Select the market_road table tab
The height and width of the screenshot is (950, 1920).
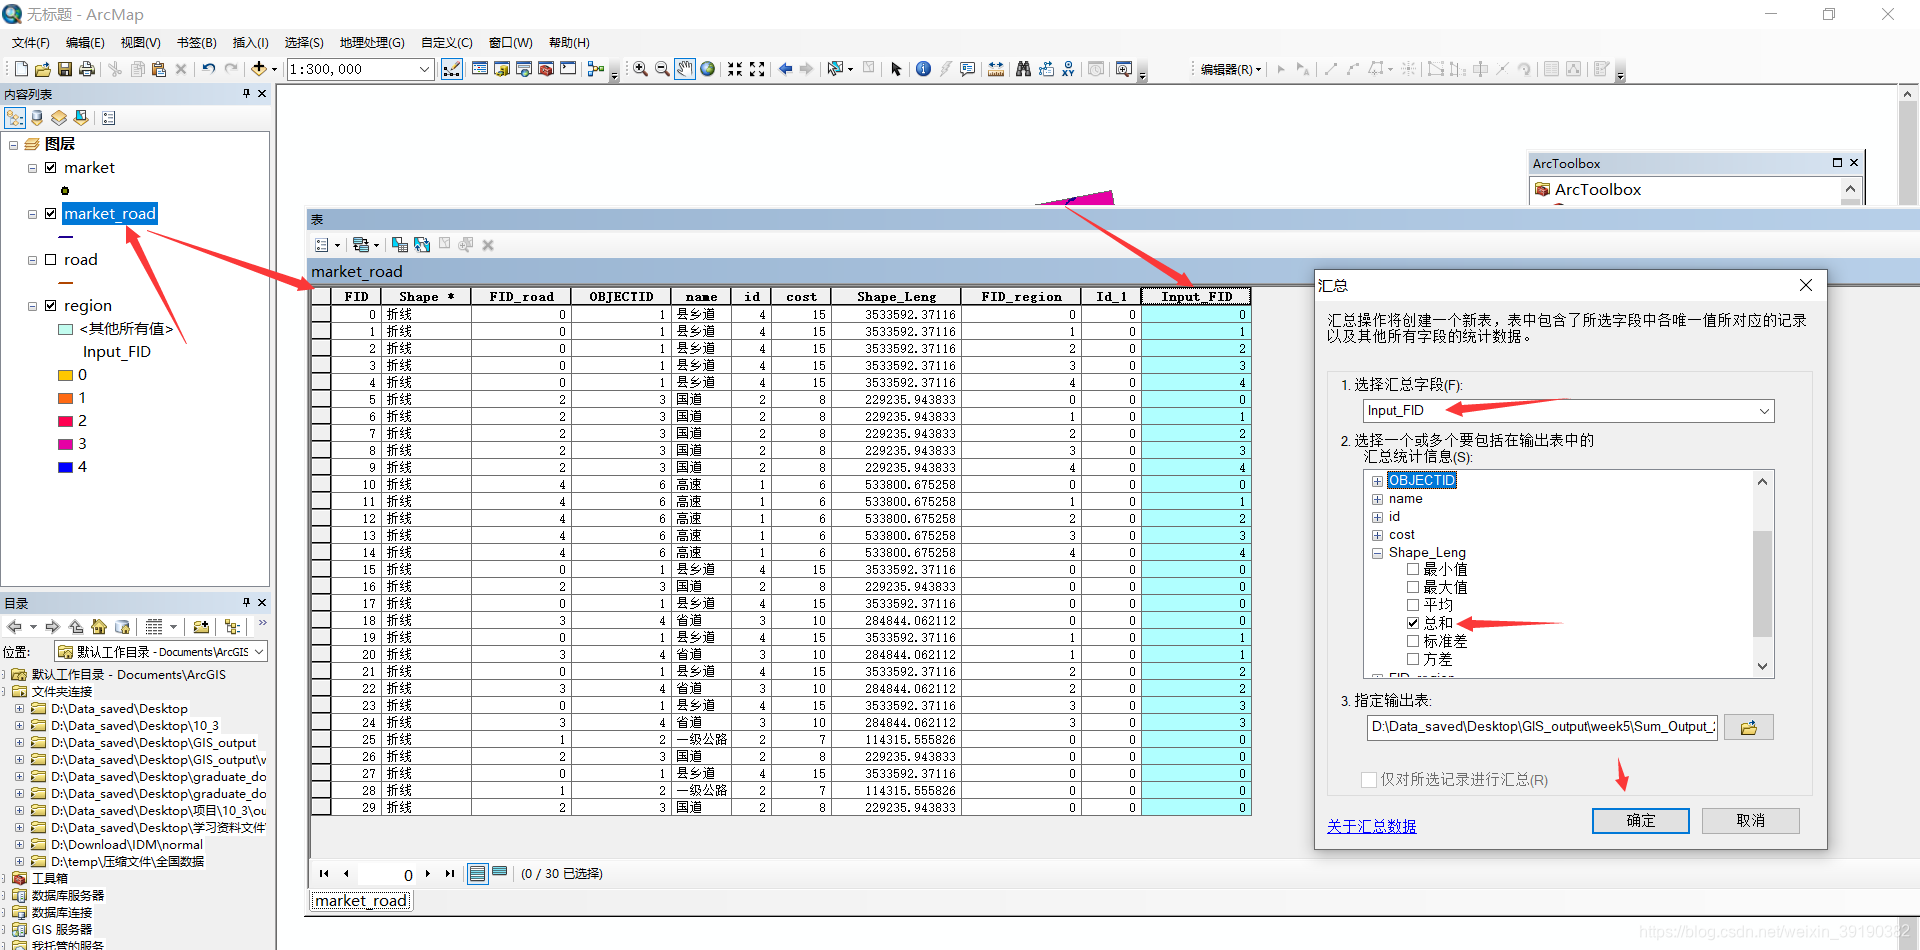pos(361,901)
